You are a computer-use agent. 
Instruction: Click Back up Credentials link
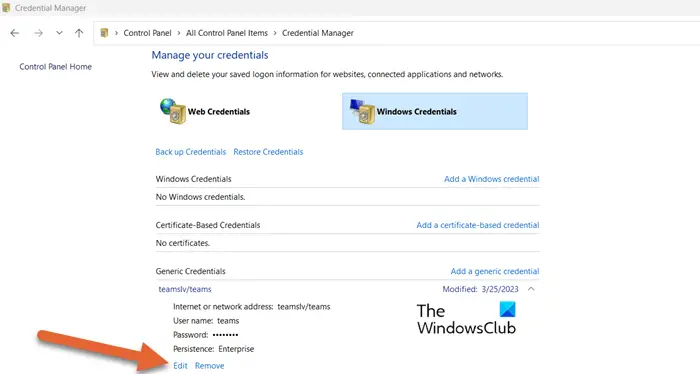(x=191, y=152)
